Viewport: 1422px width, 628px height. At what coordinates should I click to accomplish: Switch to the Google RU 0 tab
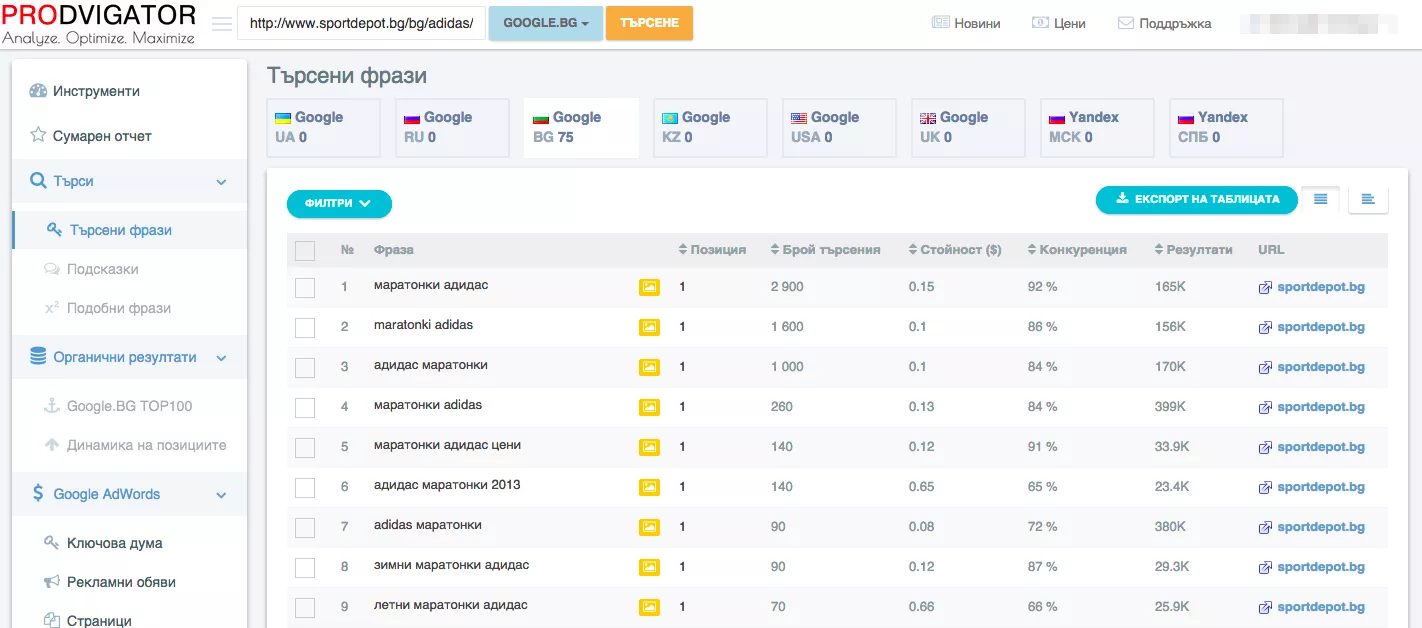[x=453, y=127]
